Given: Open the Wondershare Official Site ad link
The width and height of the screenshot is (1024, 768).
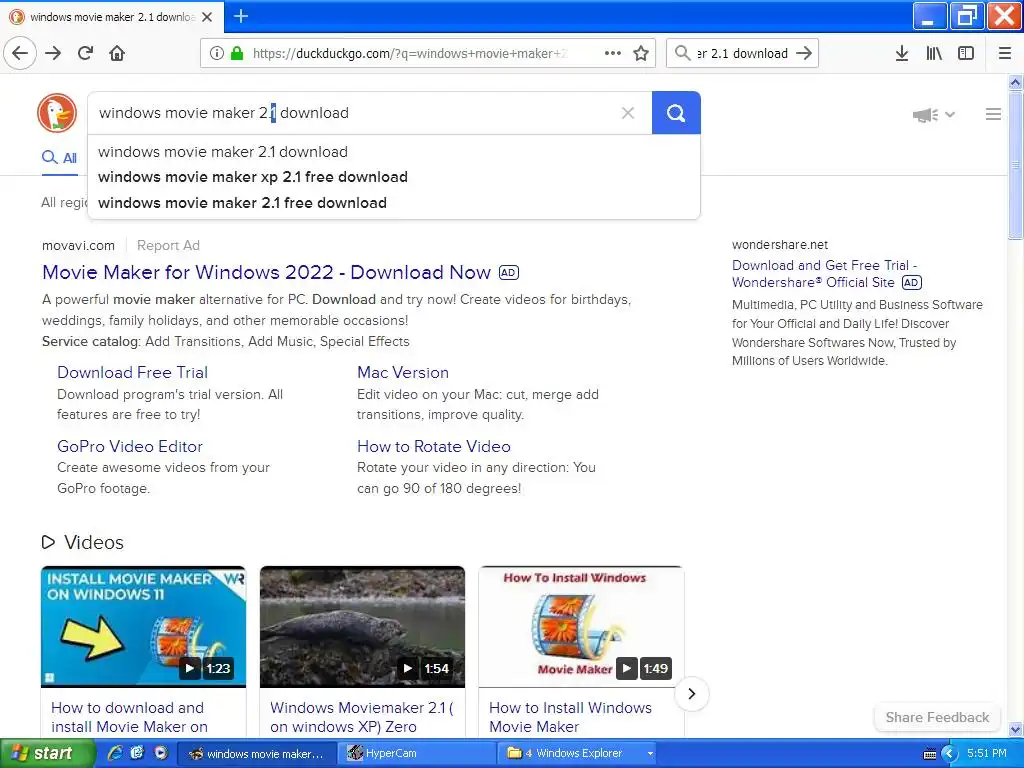Looking at the screenshot, I should (824, 274).
